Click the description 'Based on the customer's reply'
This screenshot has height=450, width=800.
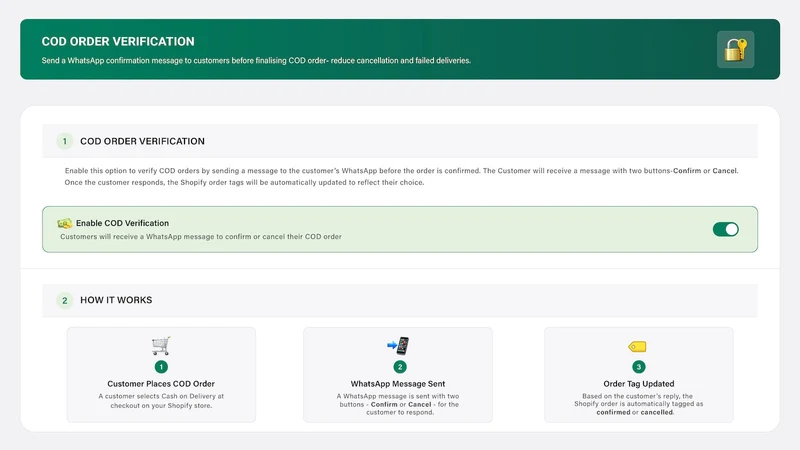pos(639,404)
